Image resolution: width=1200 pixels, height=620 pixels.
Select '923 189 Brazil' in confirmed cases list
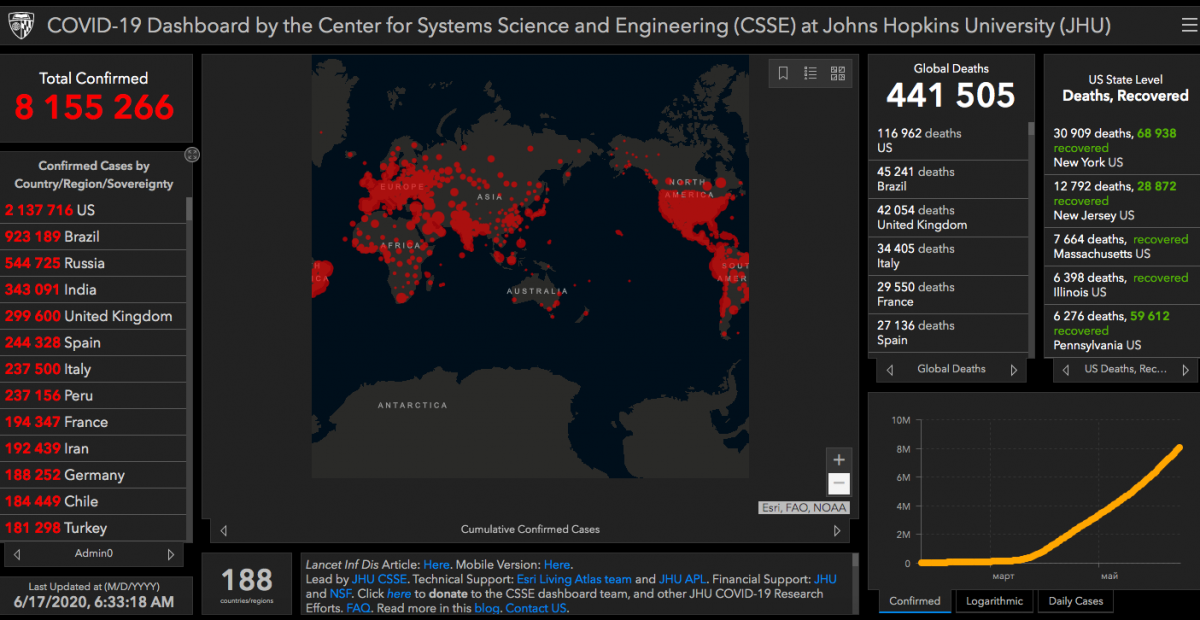tap(93, 237)
